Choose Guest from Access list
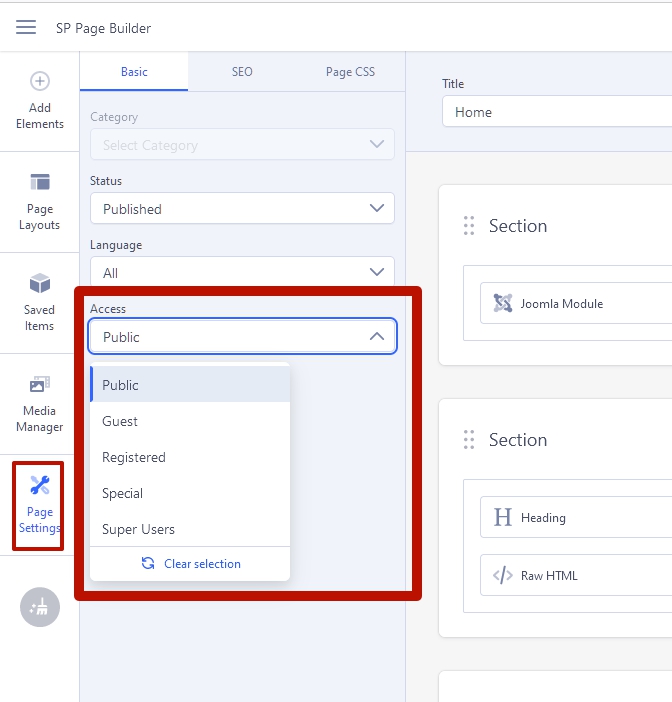Screen dimensions: 672x702 click(x=120, y=421)
